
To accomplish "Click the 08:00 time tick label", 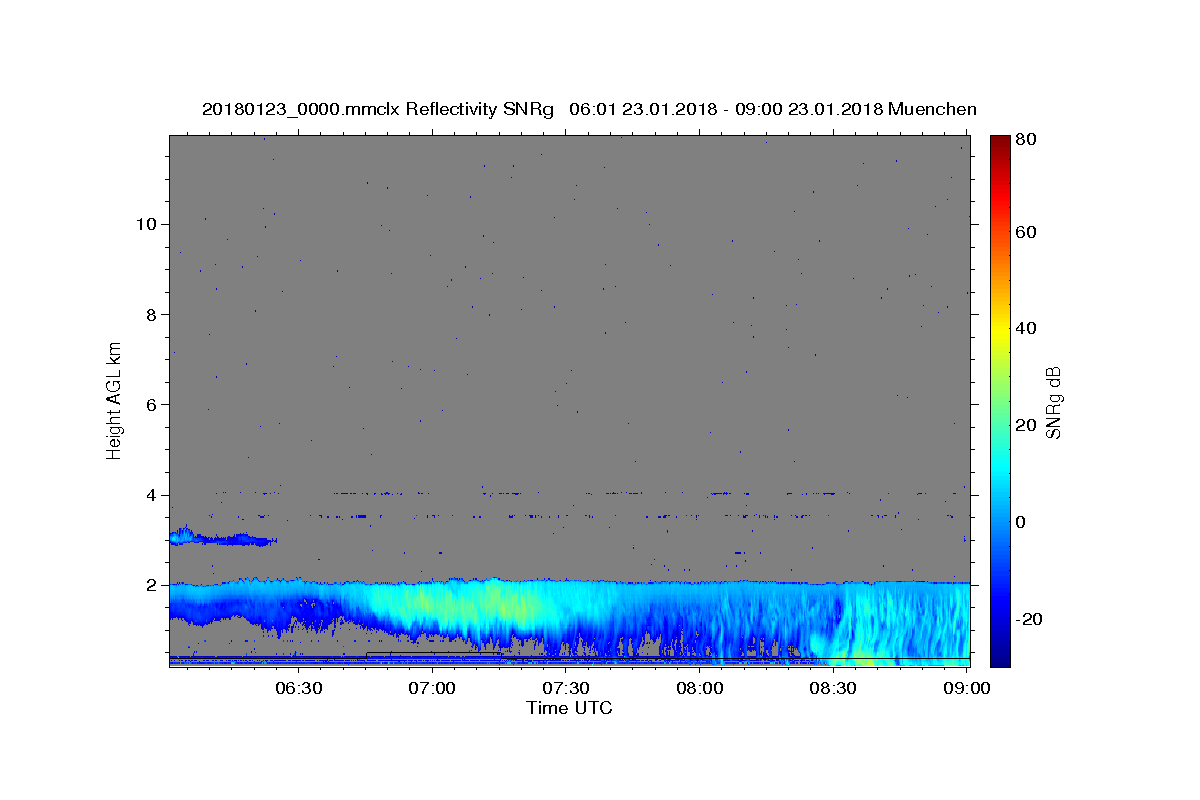I will tap(700, 688).
